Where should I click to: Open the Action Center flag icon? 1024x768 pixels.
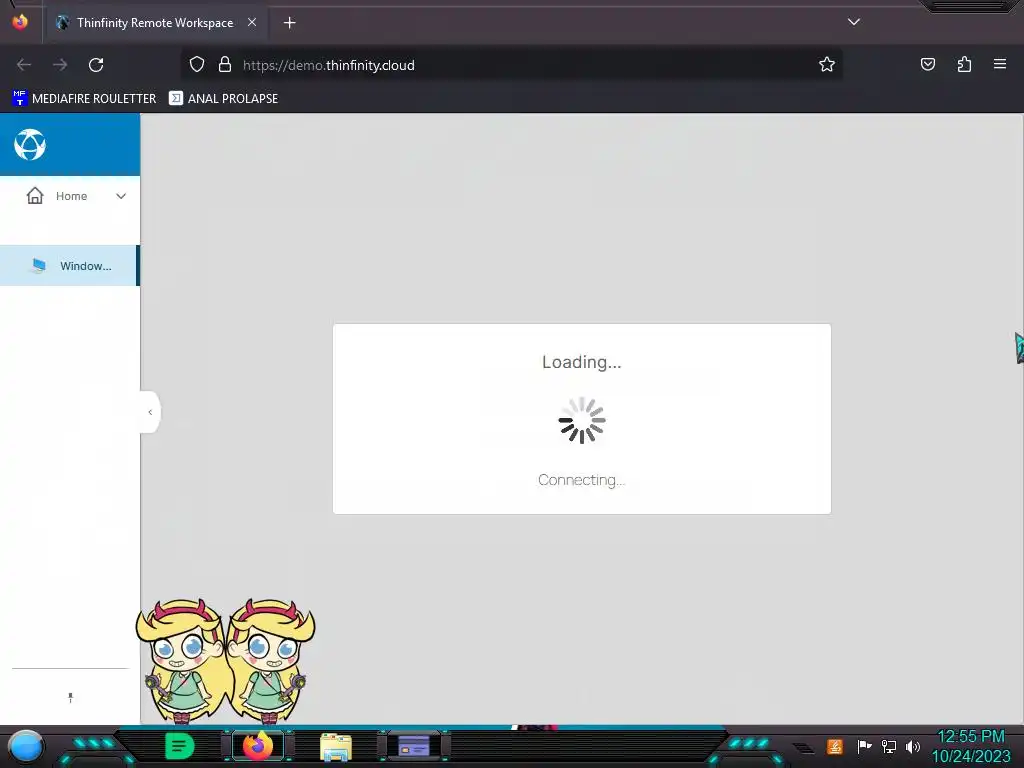click(864, 746)
